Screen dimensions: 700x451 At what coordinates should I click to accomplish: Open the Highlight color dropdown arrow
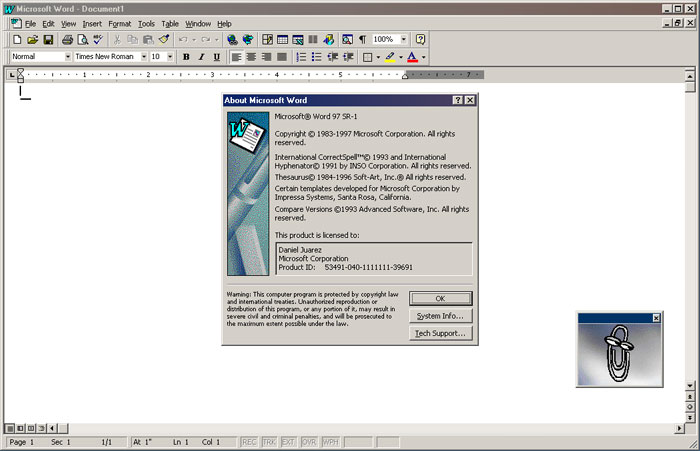(x=400, y=57)
